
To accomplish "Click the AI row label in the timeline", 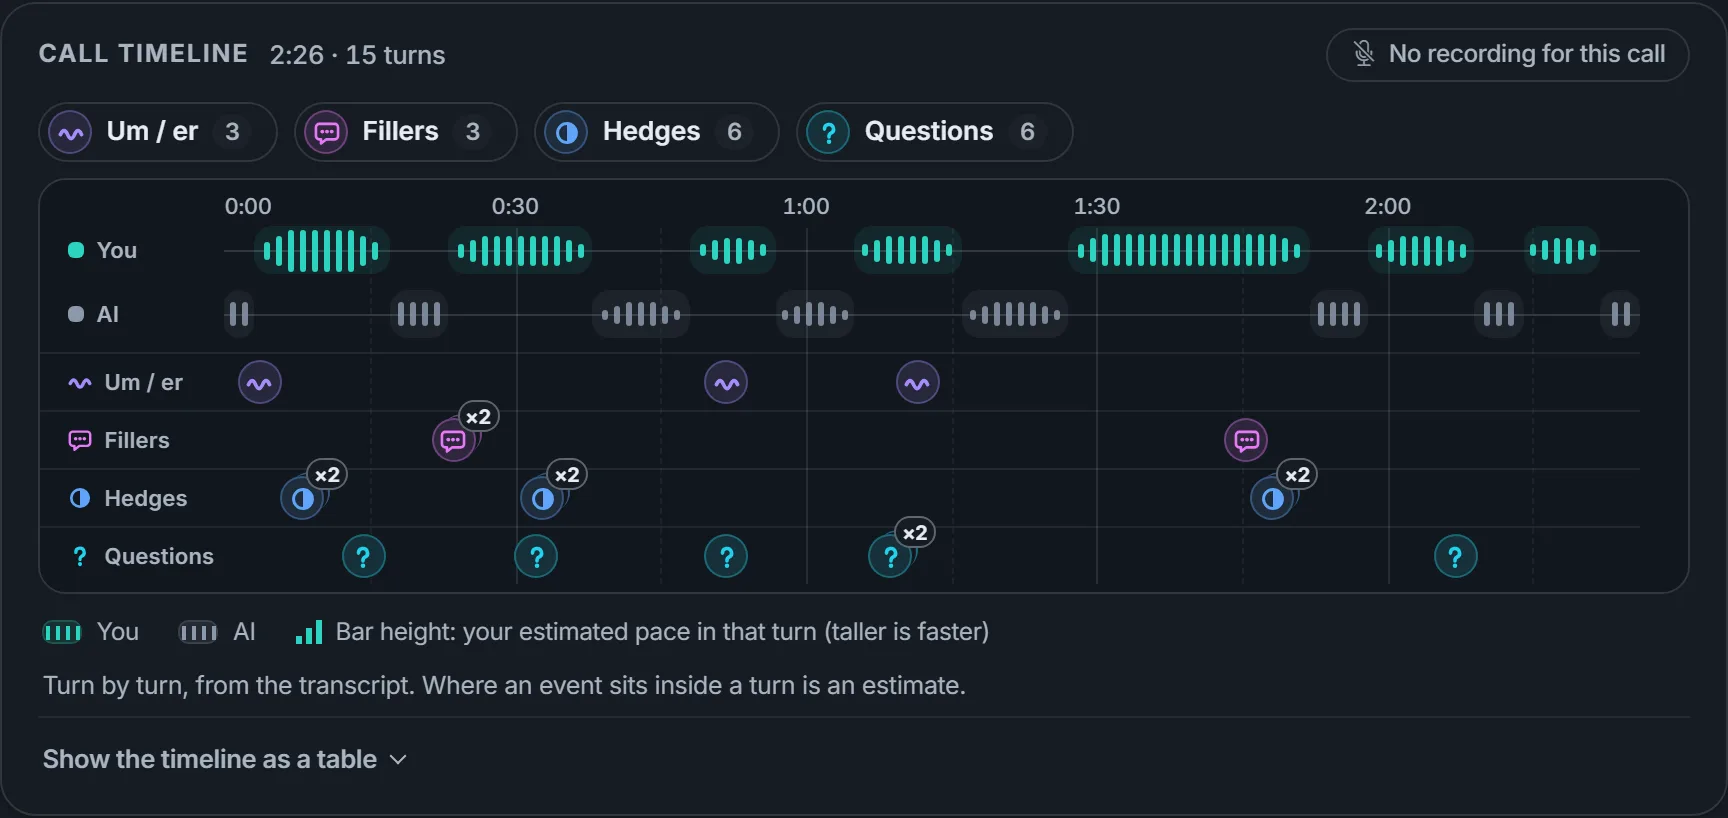I will click(x=93, y=314).
